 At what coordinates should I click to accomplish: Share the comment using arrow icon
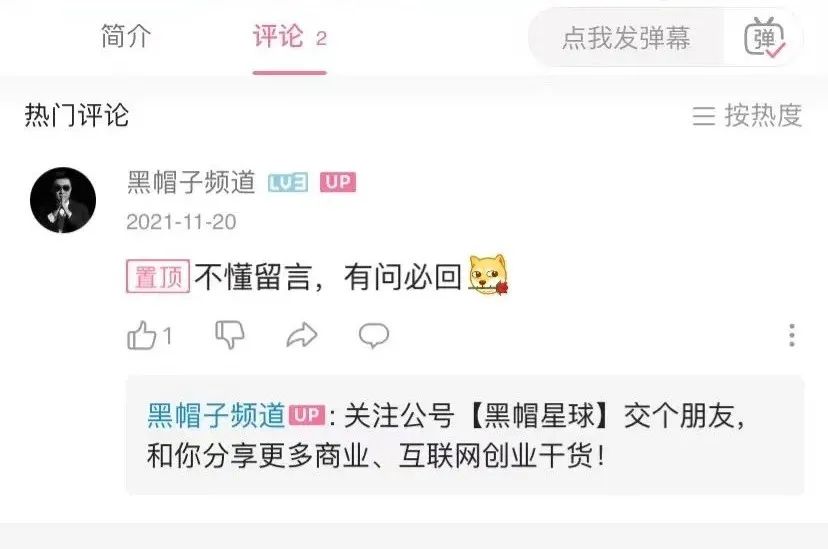[x=302, y=335]
